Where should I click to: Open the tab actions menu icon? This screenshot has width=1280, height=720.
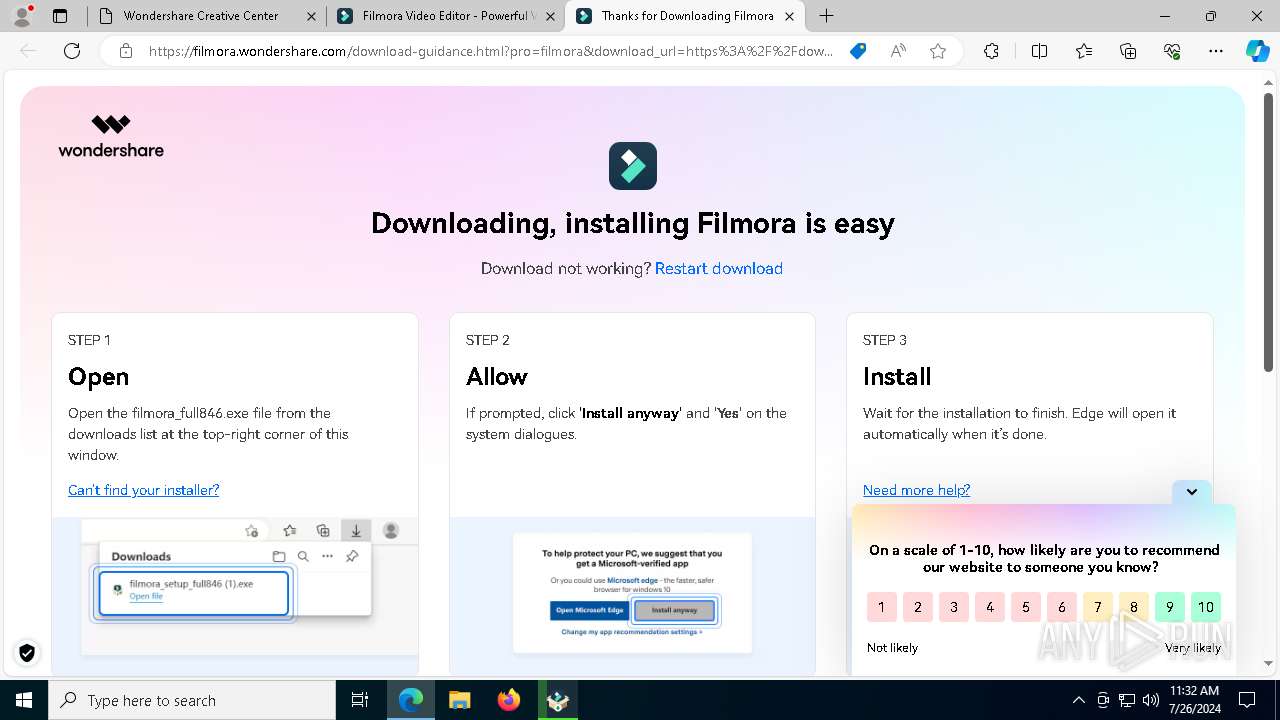(60, 16)
